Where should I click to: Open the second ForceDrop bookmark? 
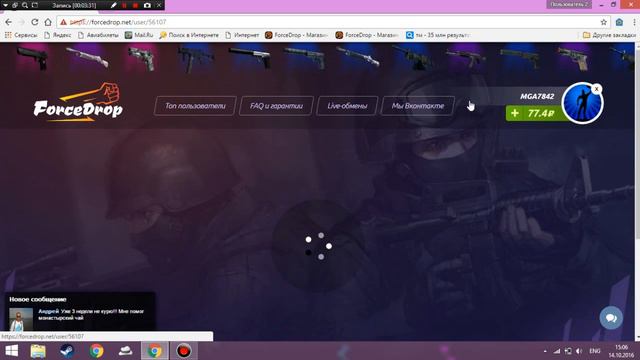tap(367, 36)
